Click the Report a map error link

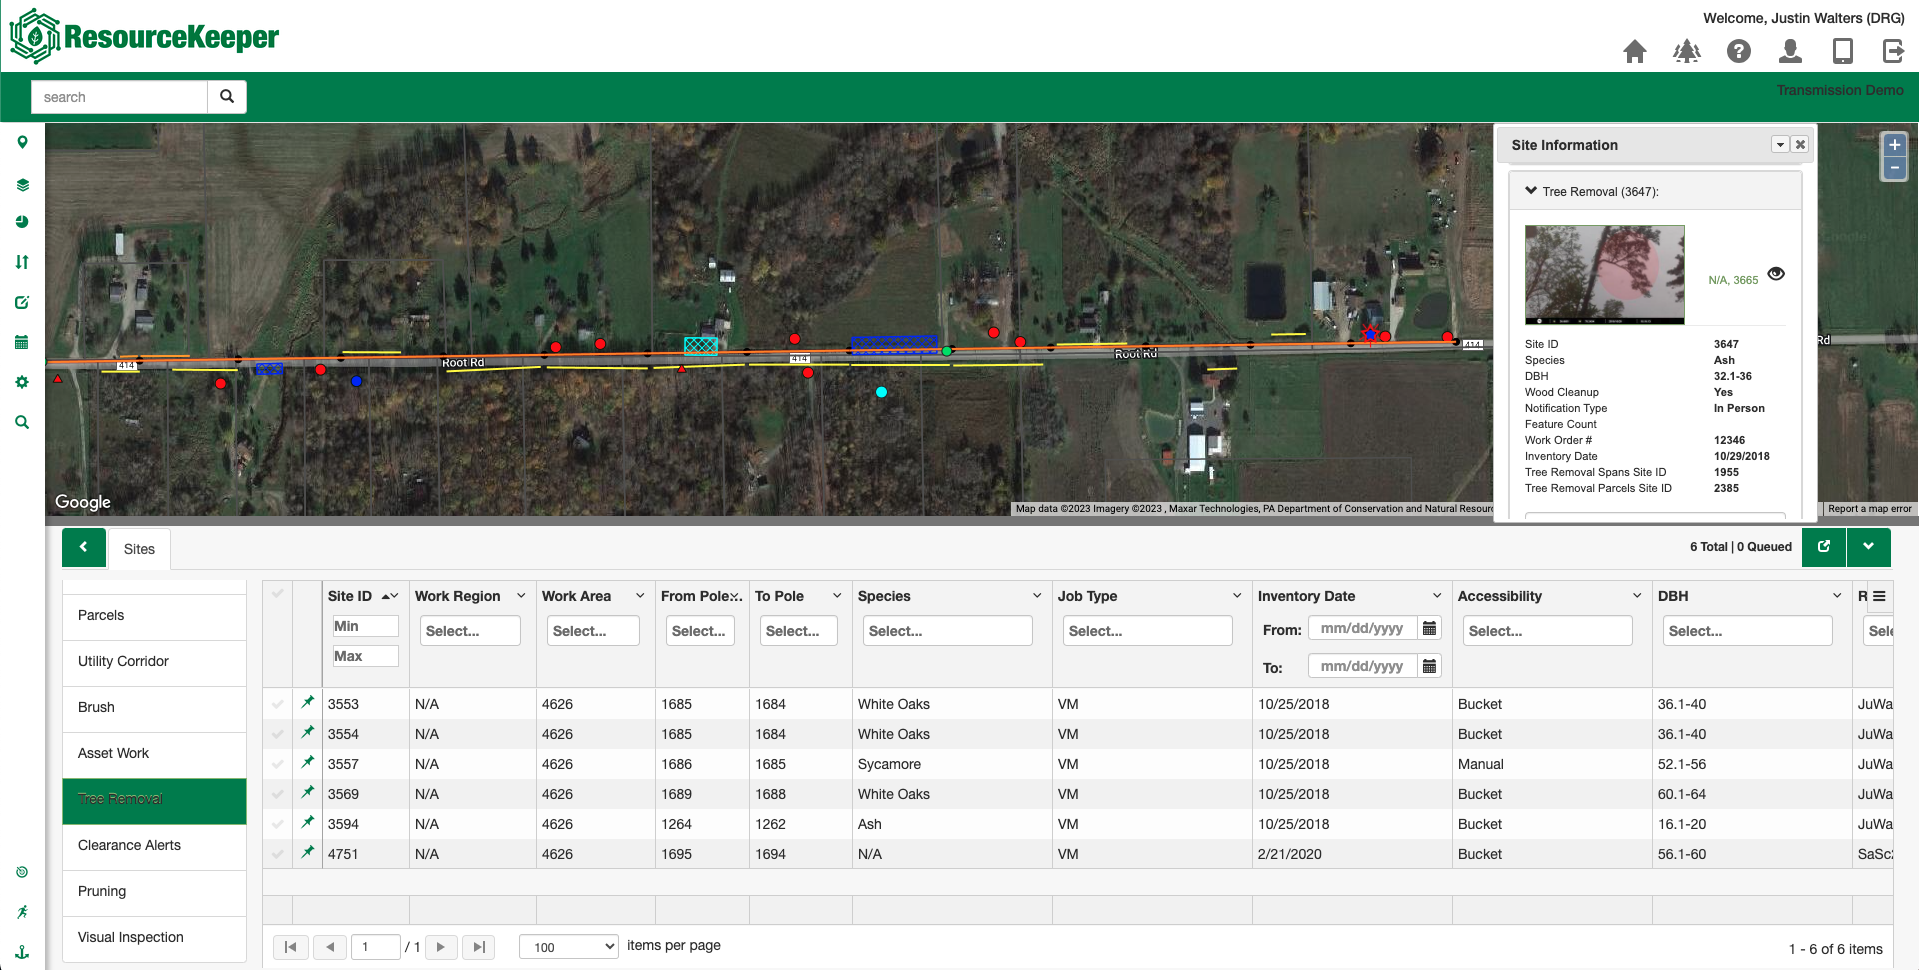click(x=1868, y=508)
